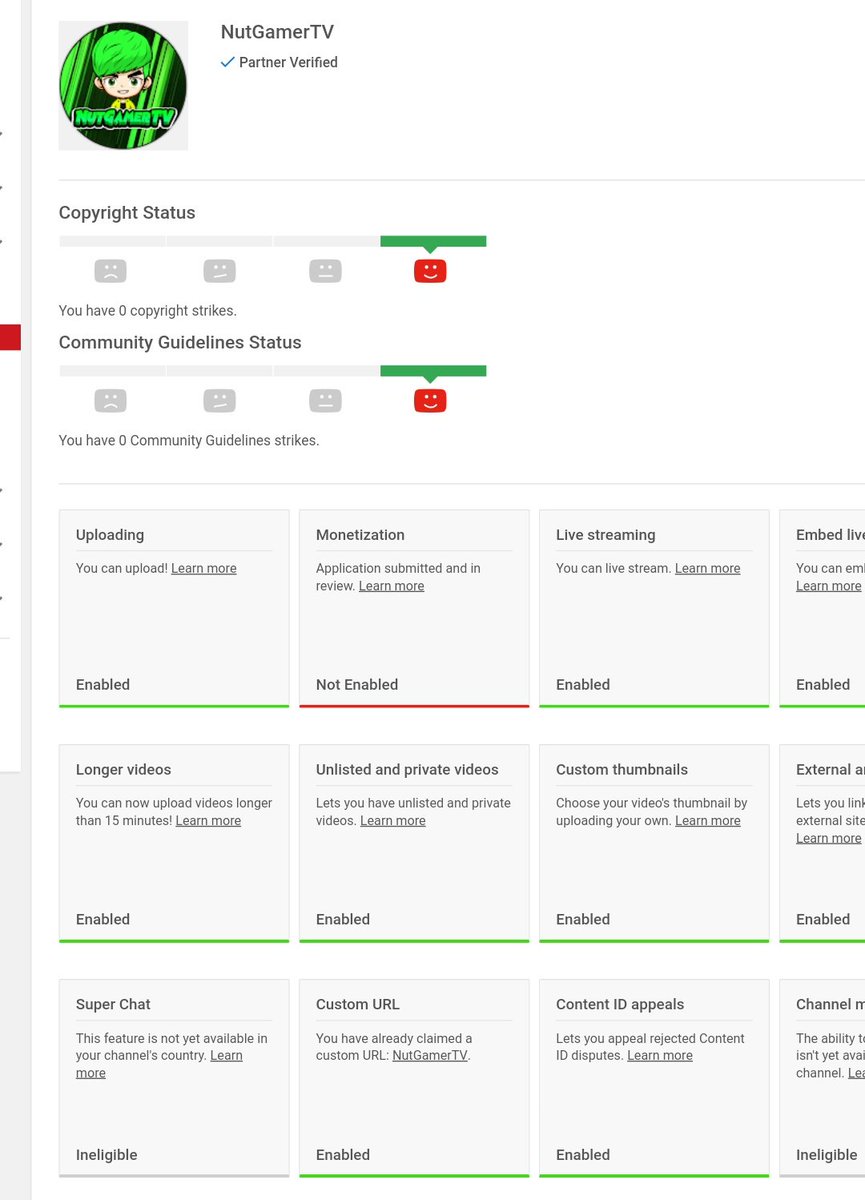Click the Enabled status in Custom URL card
Viewport: 865px width, 1200px height.
tap(343, 1155)
